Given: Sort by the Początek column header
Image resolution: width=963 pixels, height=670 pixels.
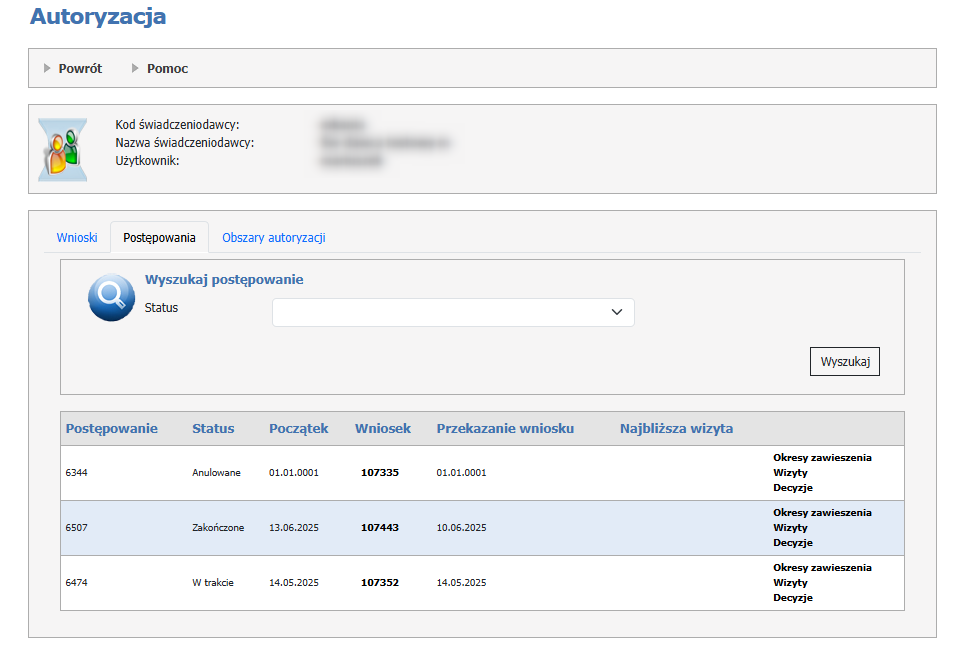Looking at the screenshot, I should (298, 429).
